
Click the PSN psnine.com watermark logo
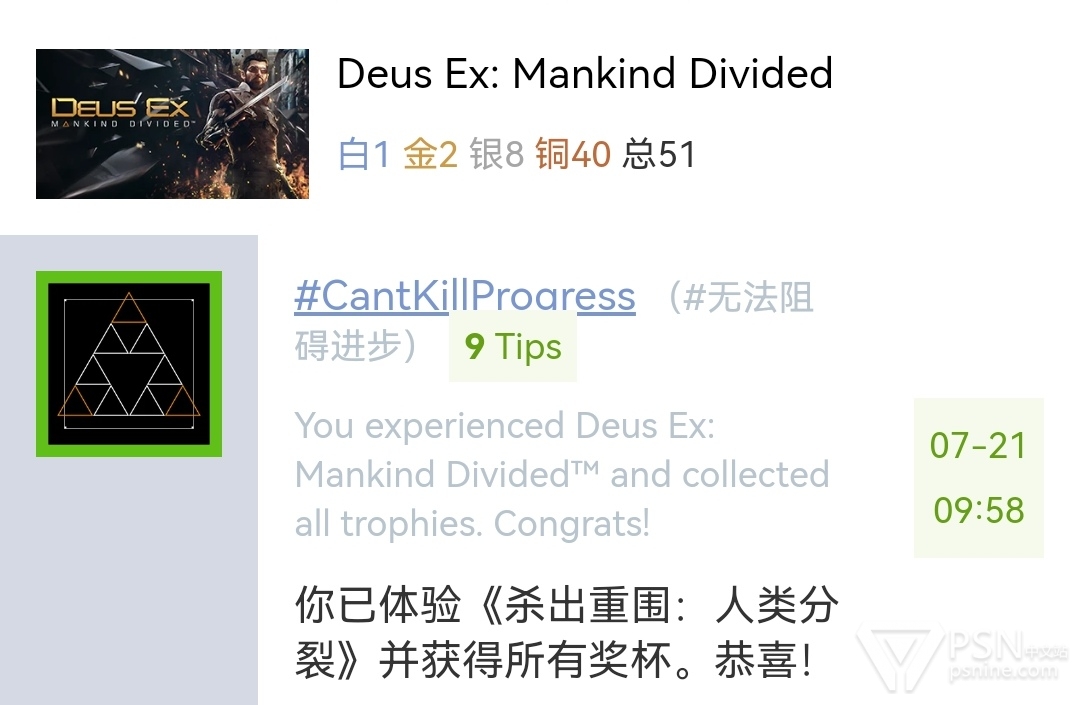pyautogui.click(x=961, y=656)
